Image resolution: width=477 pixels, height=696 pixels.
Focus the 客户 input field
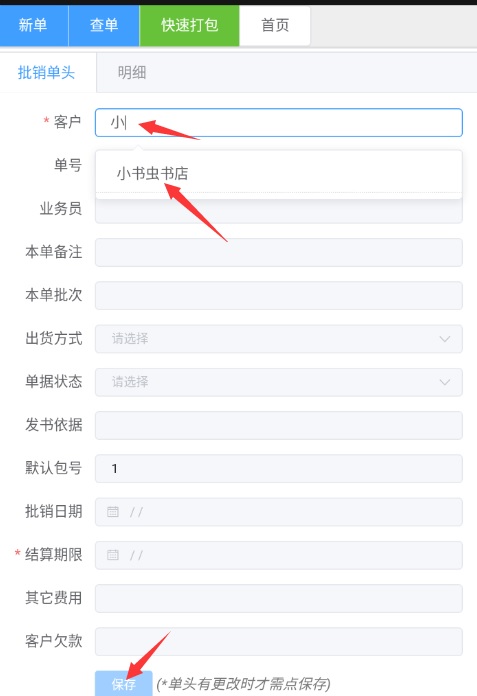pyautogui.click(x=279, y=123)
